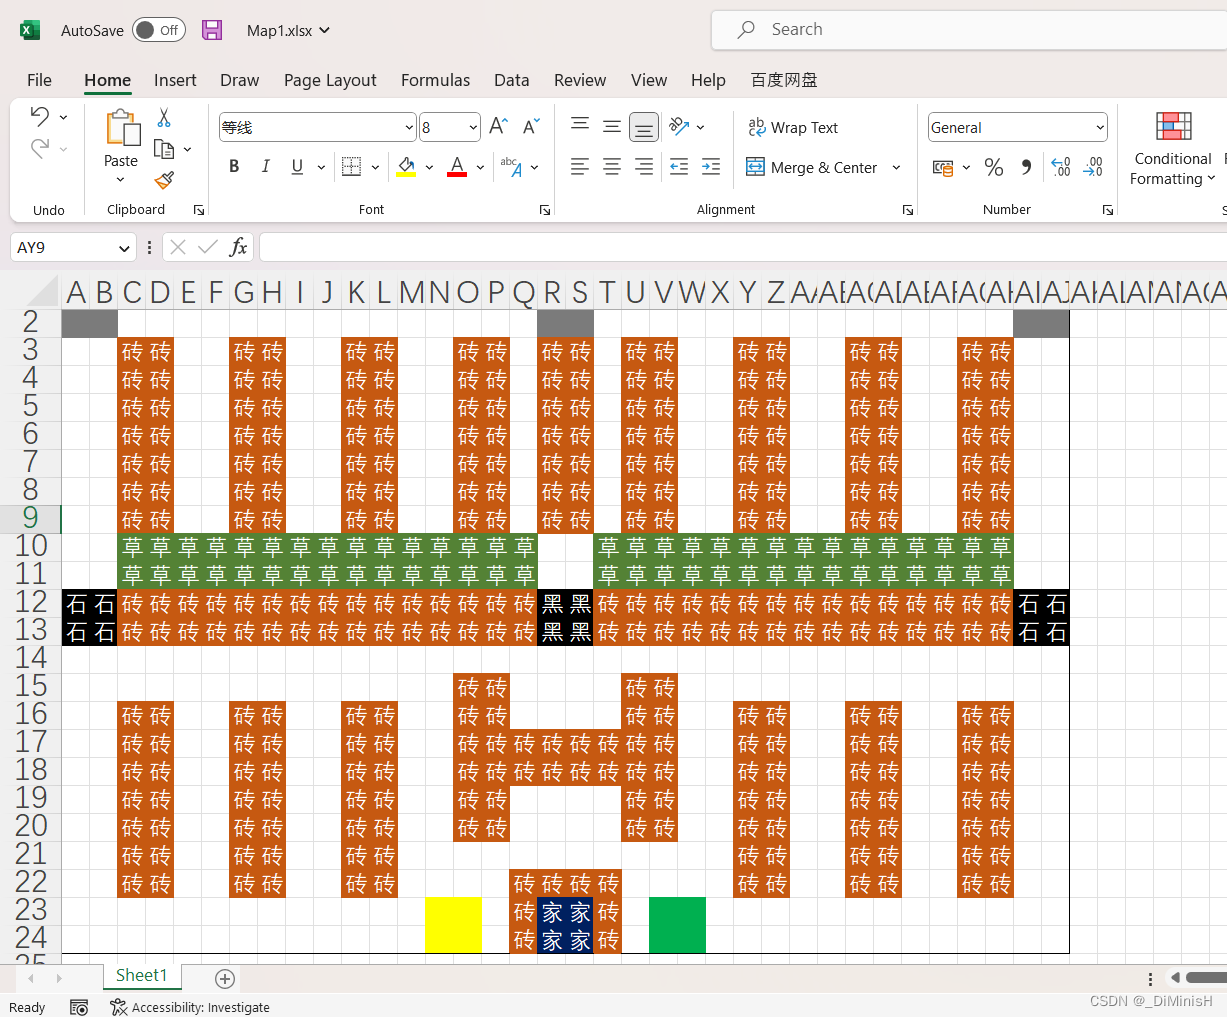Open Font settings dialog launcher

click(545, 210)
